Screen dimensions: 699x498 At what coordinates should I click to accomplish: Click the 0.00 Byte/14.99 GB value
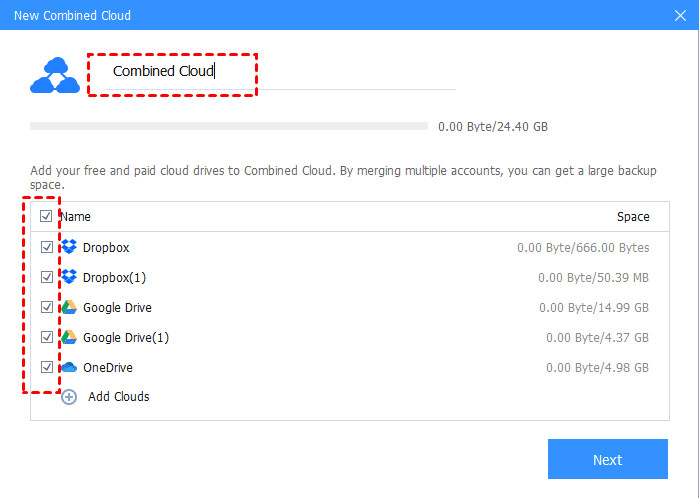tap(594, 308)
